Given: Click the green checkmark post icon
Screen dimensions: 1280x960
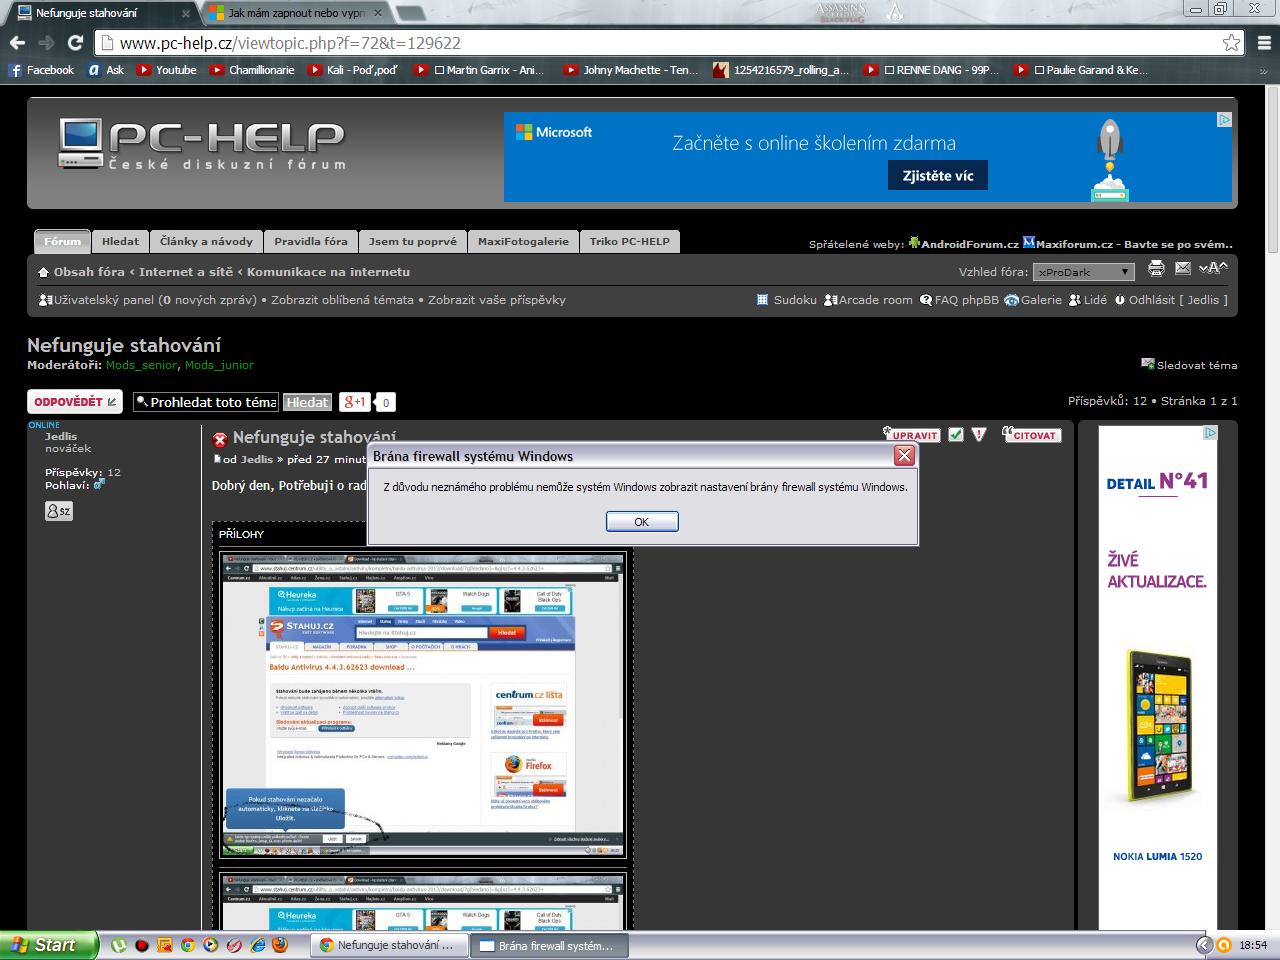Looking at the screenshot, I should point(956,435).
